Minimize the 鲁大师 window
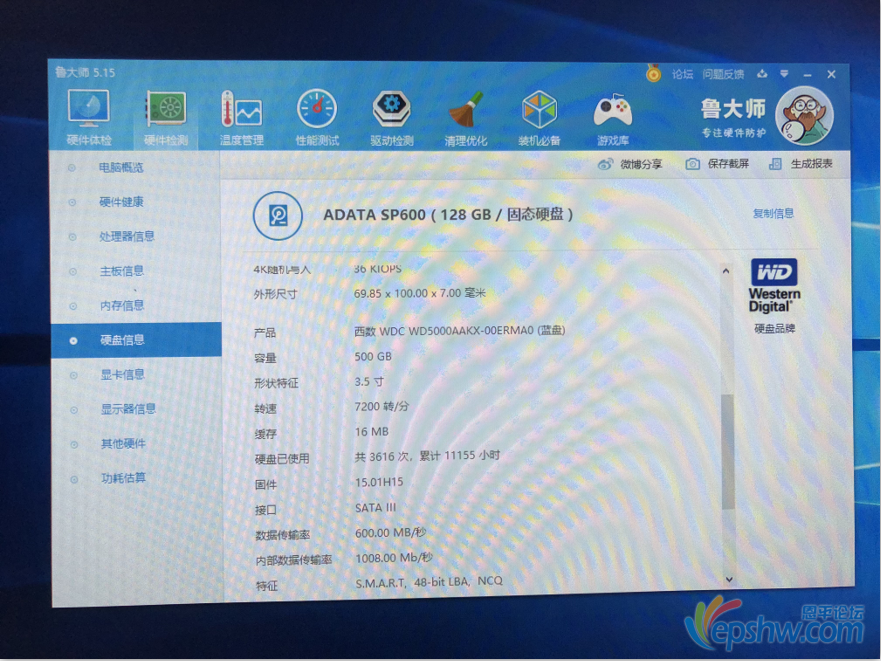 pyautogui.click(x=807, y=75)
